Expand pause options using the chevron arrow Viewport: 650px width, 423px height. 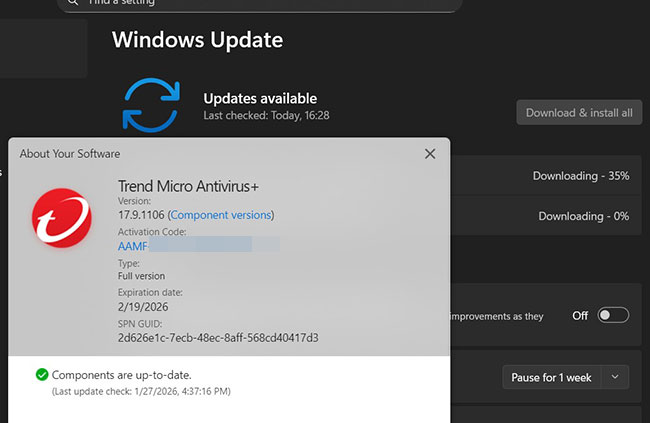pos(614,377)
